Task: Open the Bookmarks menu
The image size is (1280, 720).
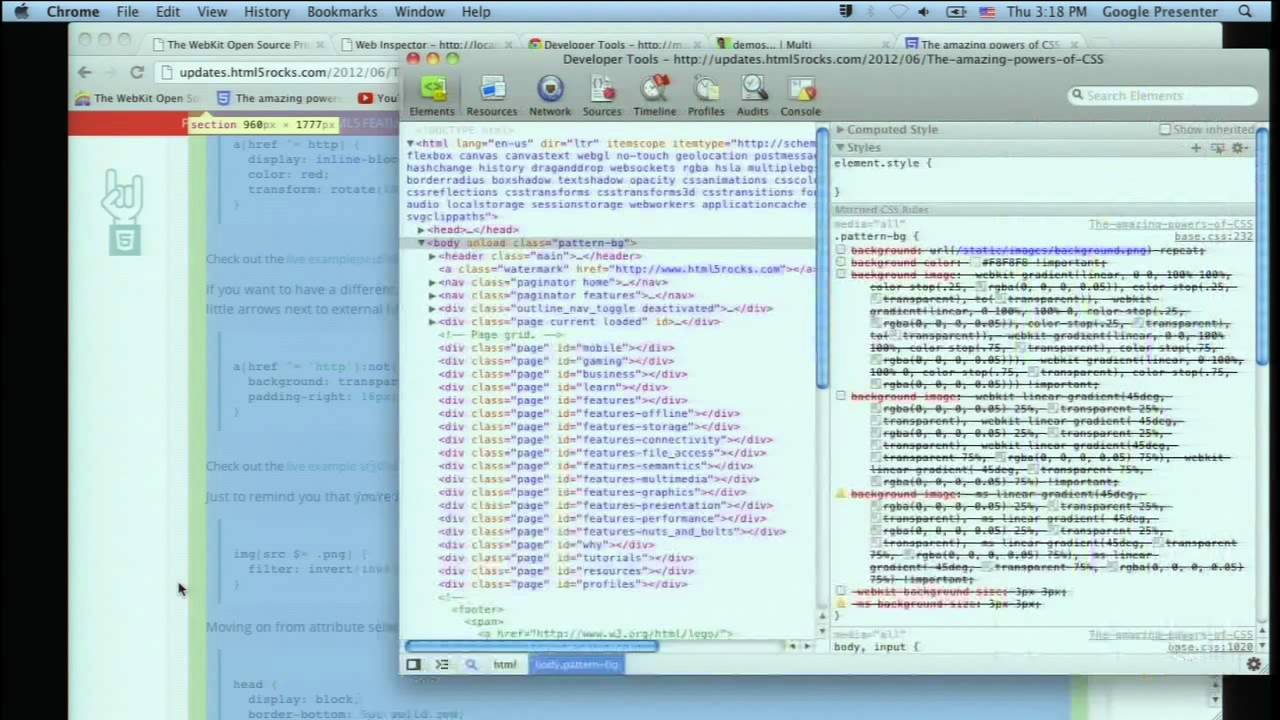Action: coord(341,11)
